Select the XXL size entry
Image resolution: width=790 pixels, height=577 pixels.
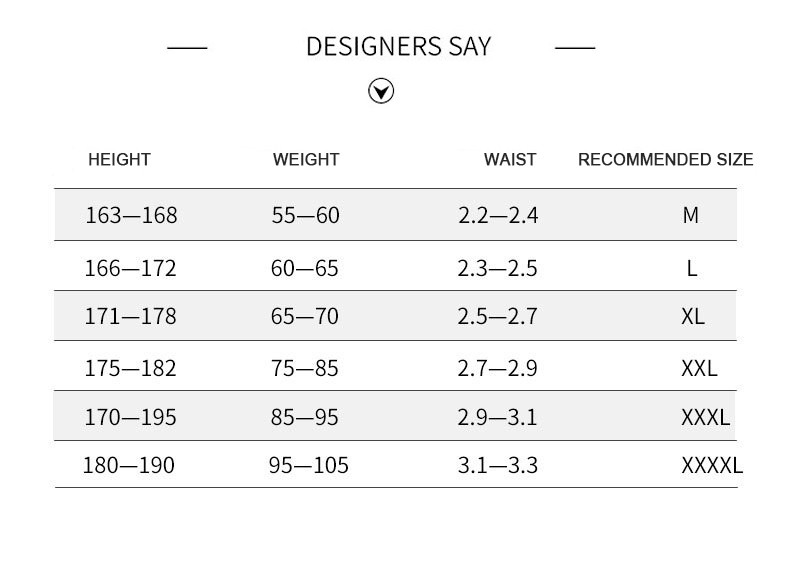[699, 368]
